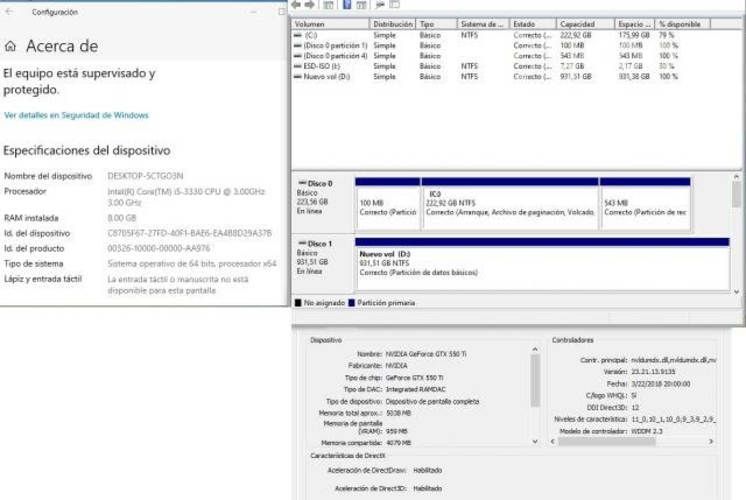
Task: Click Especificaciones del dispositivo heading
Action: [x=87, y=151]
